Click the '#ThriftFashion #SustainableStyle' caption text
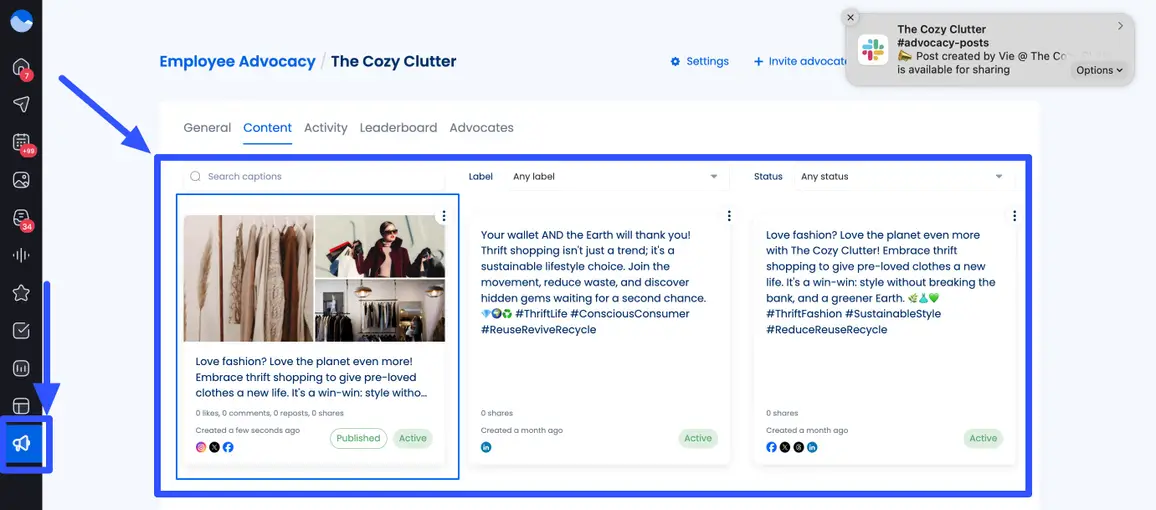This screenshot has width=1156, height=510. click(x=853, y=314)
